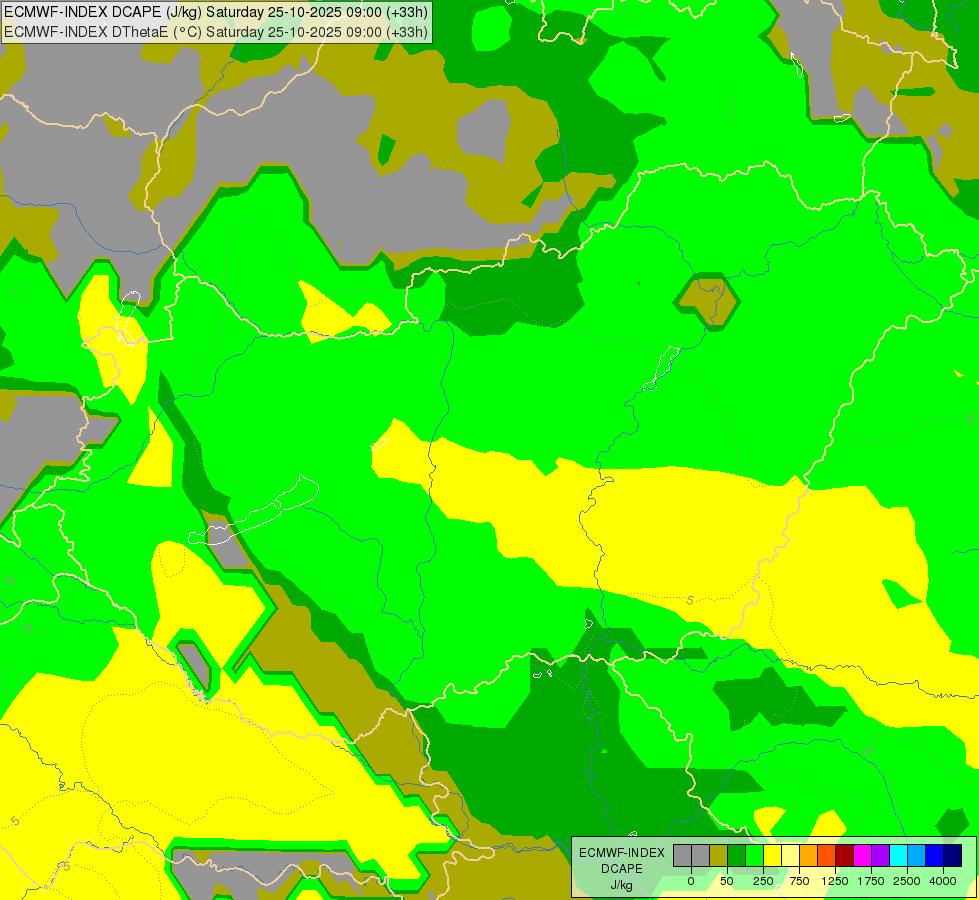The image size is (979, 900).
Task: Click the legend tick value 1750
Action: click(871, 881)
